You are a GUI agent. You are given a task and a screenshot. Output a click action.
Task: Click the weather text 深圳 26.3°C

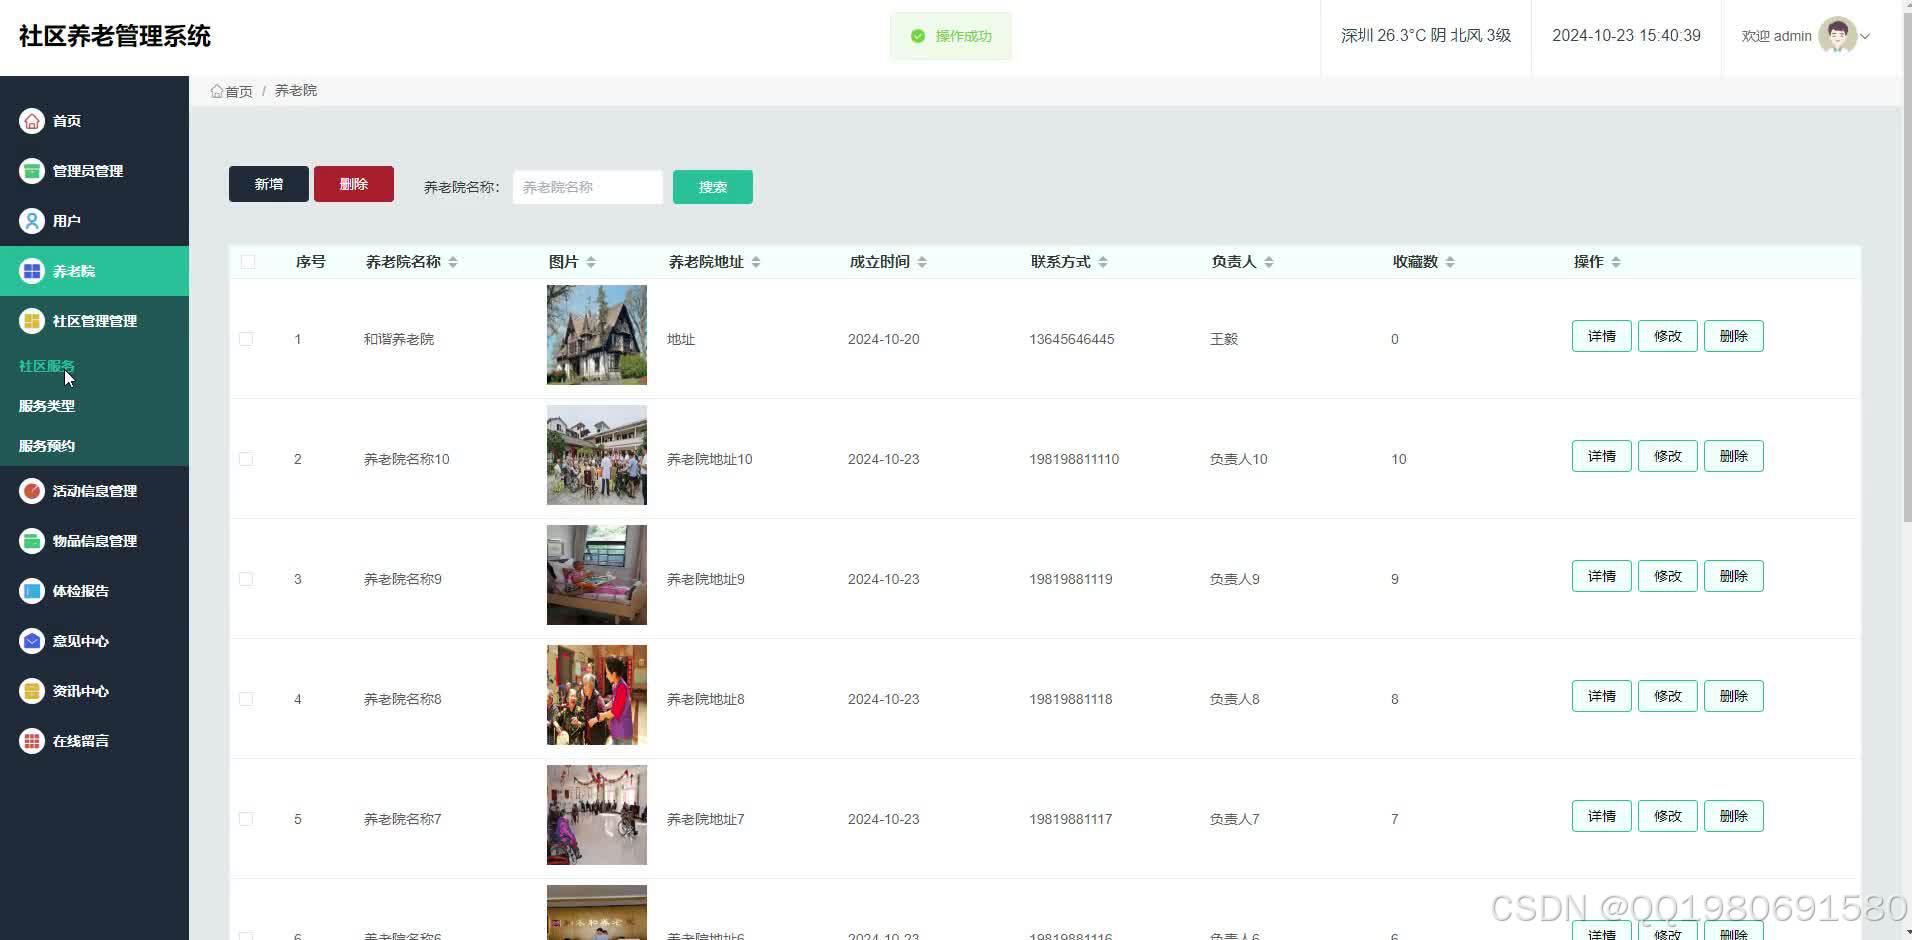tap(1384, 35)
